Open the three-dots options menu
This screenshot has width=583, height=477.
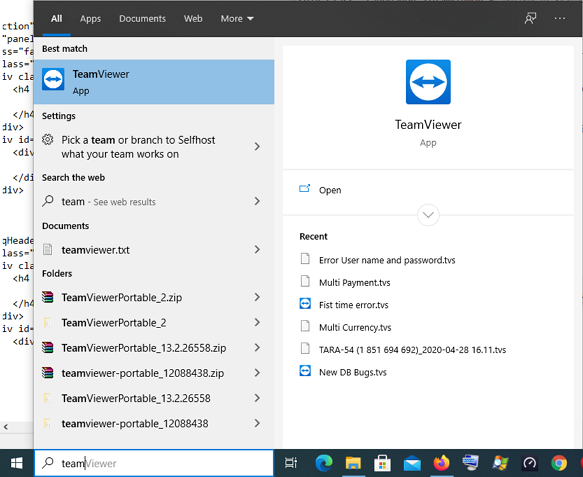coord(560,18)
